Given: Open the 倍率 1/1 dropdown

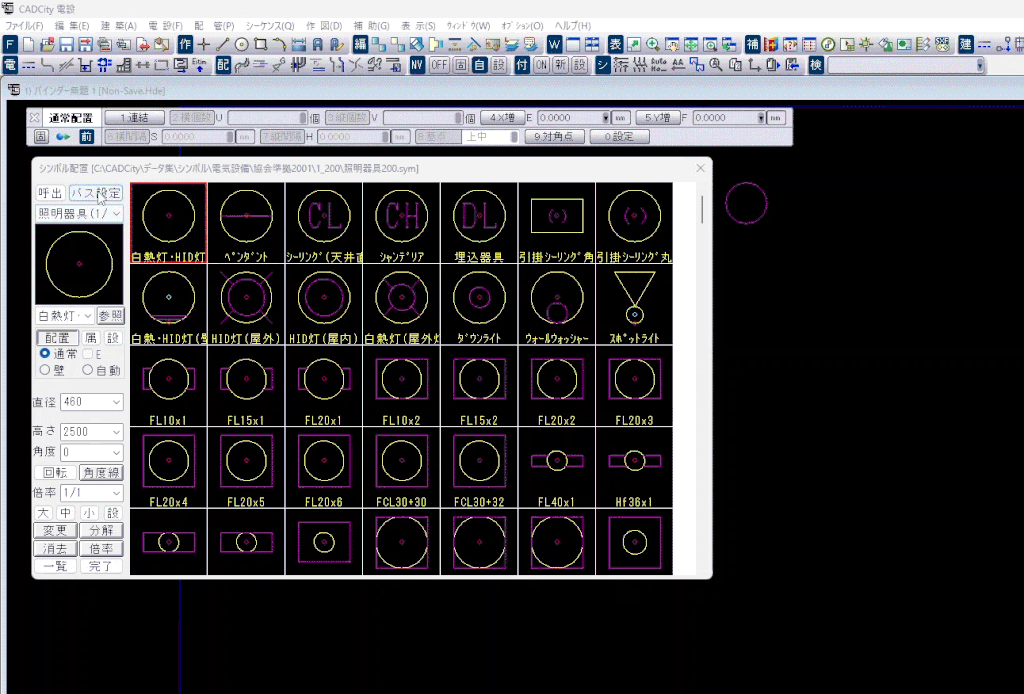Looking at the screenshot, I should [91, 493].
